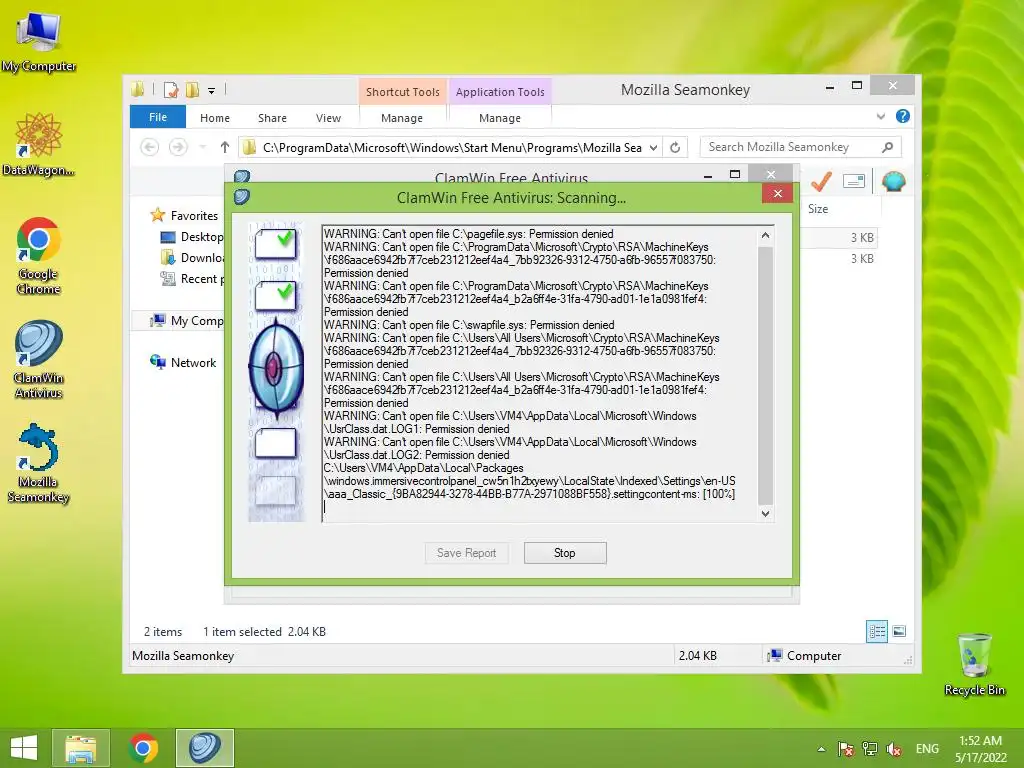
Task: Open My Computer desktop icon
Action: (x=39, y=42)
